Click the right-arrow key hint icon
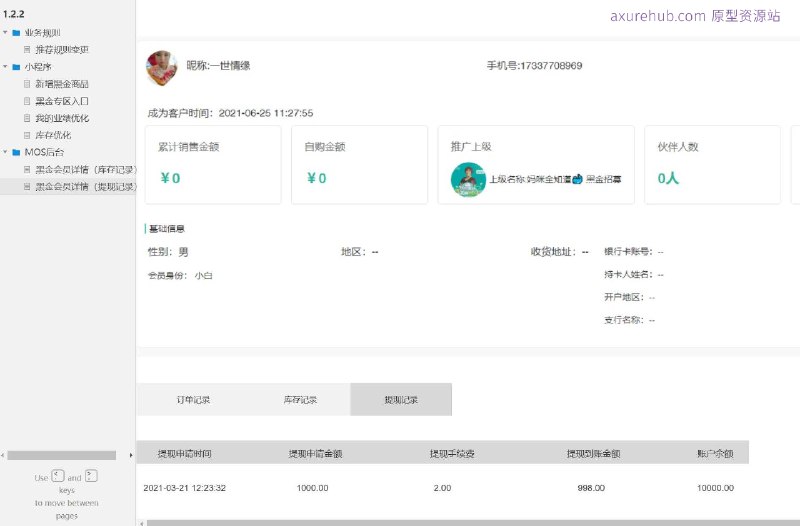The width and height of the screenshot is (800, 526). [x=91, y=476]
